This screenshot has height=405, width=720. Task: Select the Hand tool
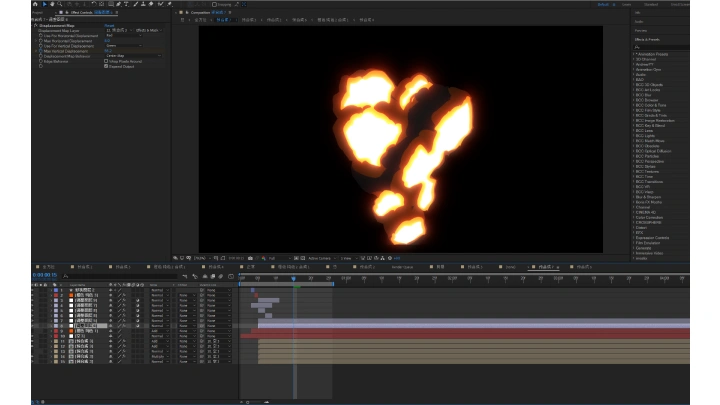[52, 4]
